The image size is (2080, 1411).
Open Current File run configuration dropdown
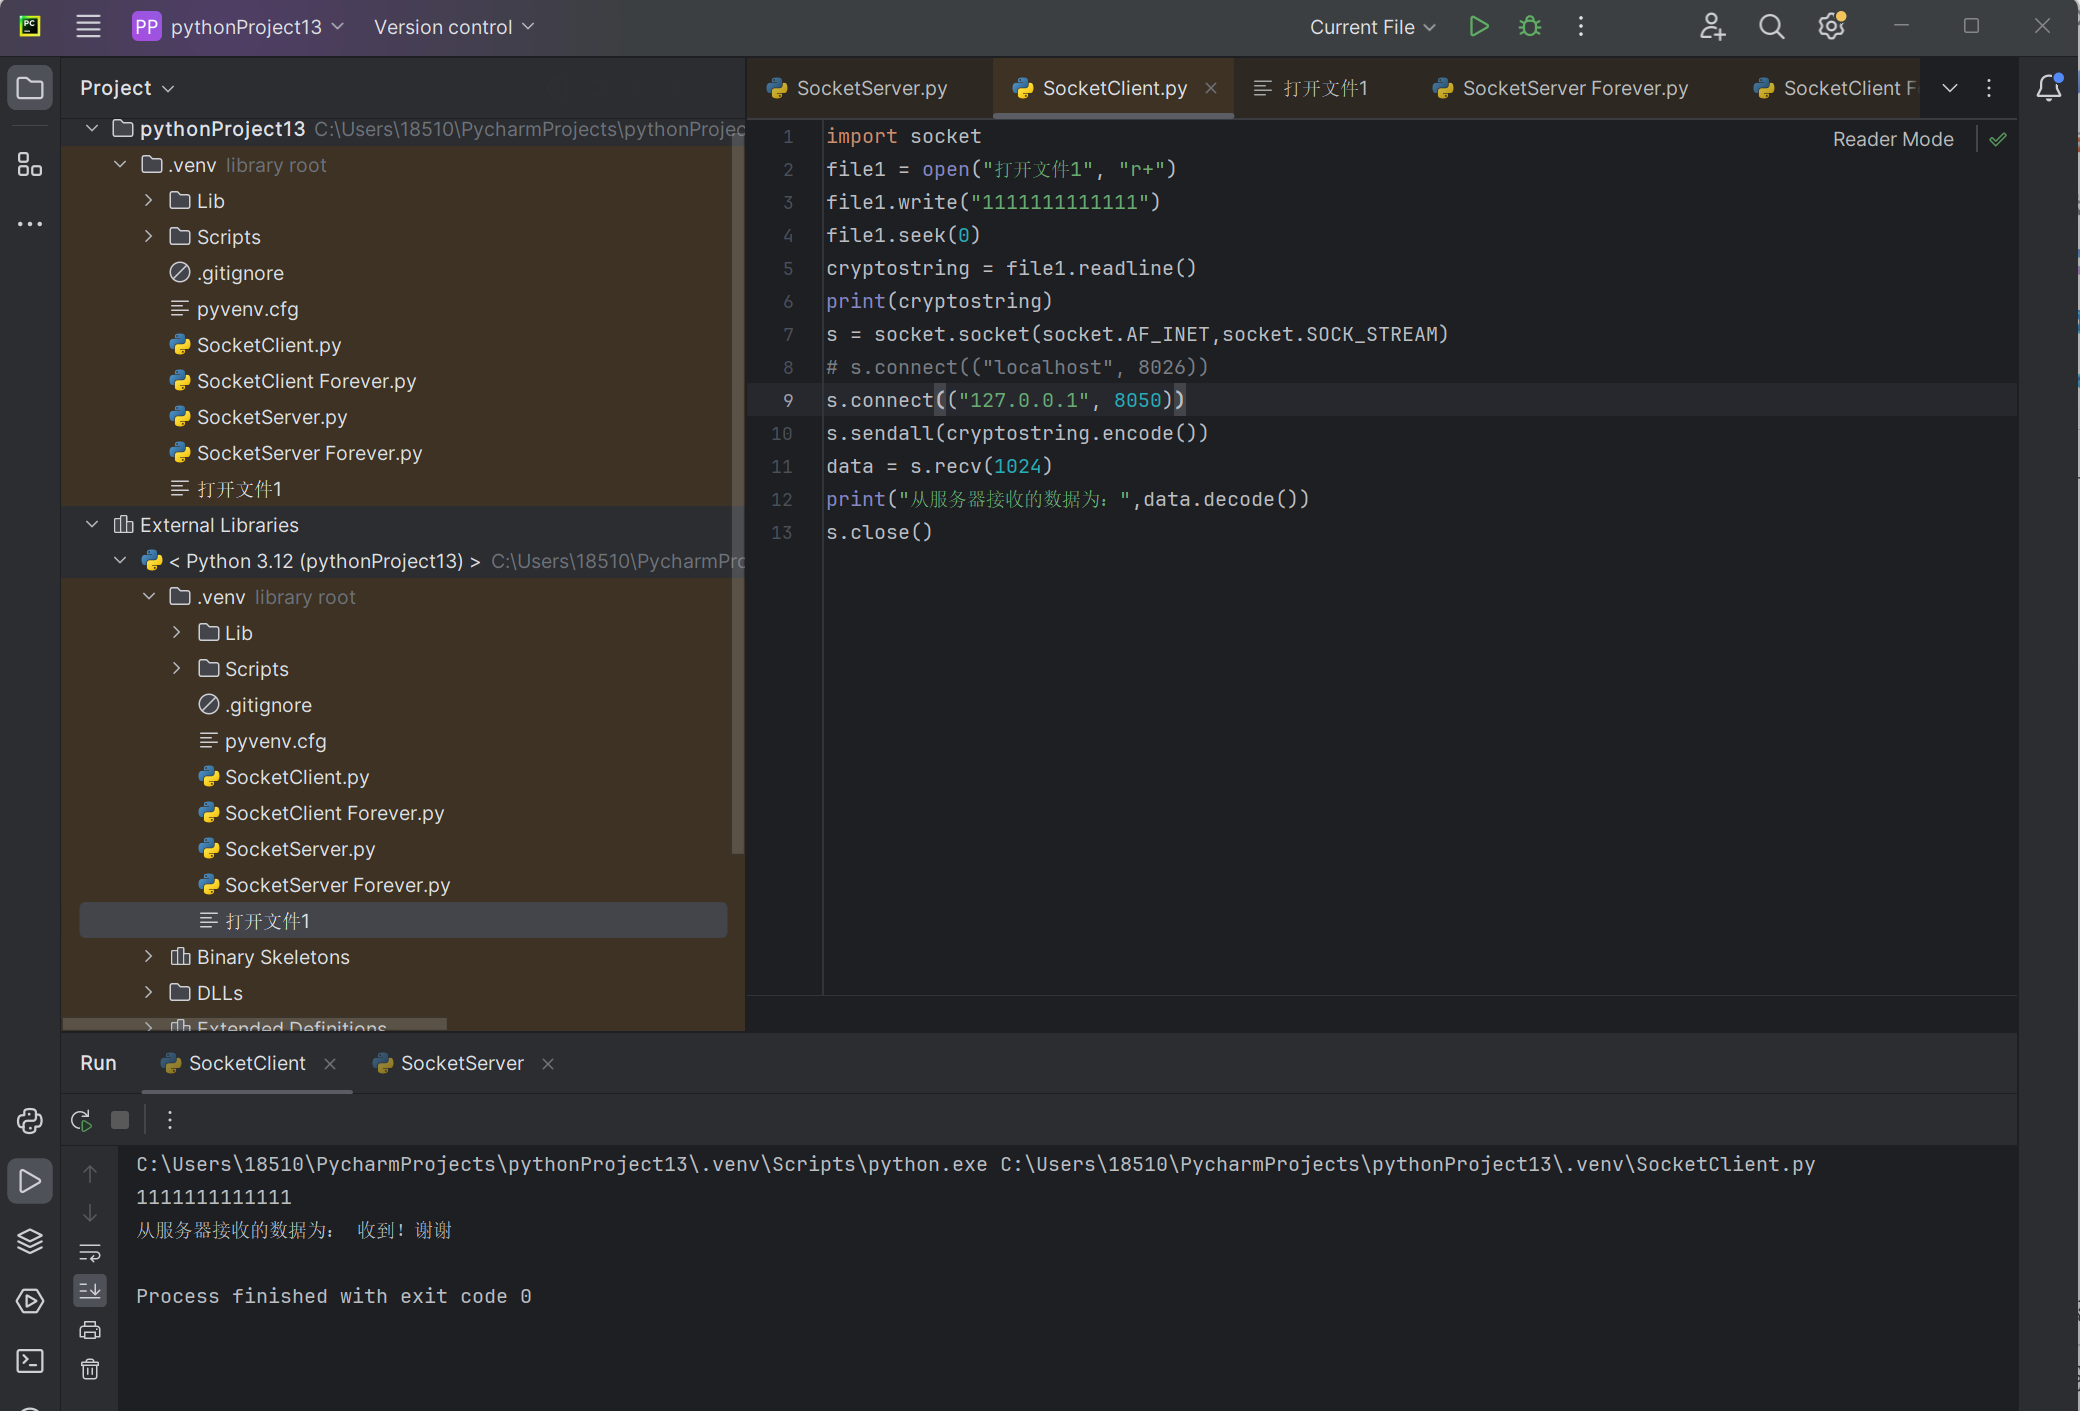[x=1373, y=27]
